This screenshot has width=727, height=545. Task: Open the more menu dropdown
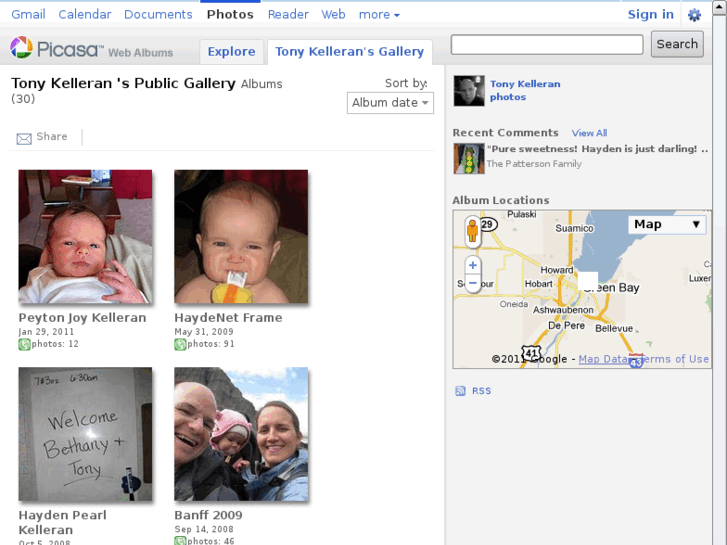379,15
